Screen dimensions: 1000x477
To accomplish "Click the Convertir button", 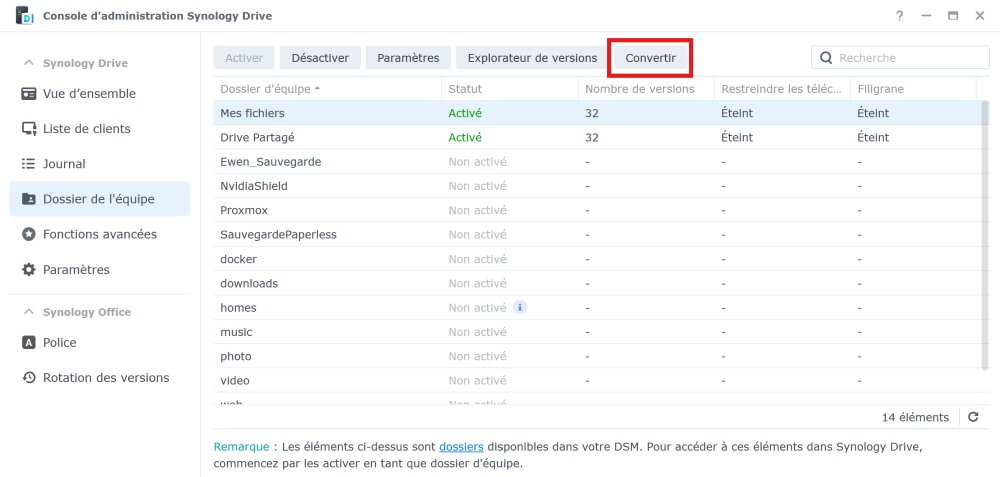I will (x=651, y=57).
